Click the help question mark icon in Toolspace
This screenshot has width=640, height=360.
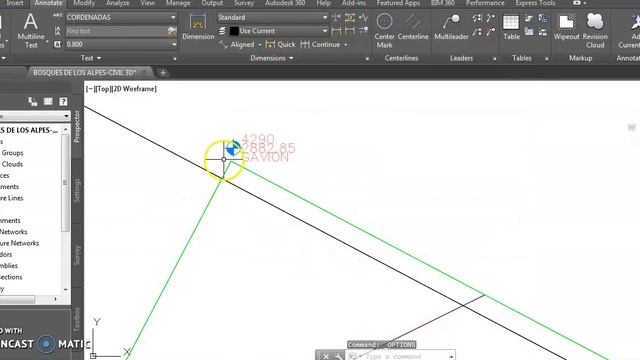(x=63, y=102)
